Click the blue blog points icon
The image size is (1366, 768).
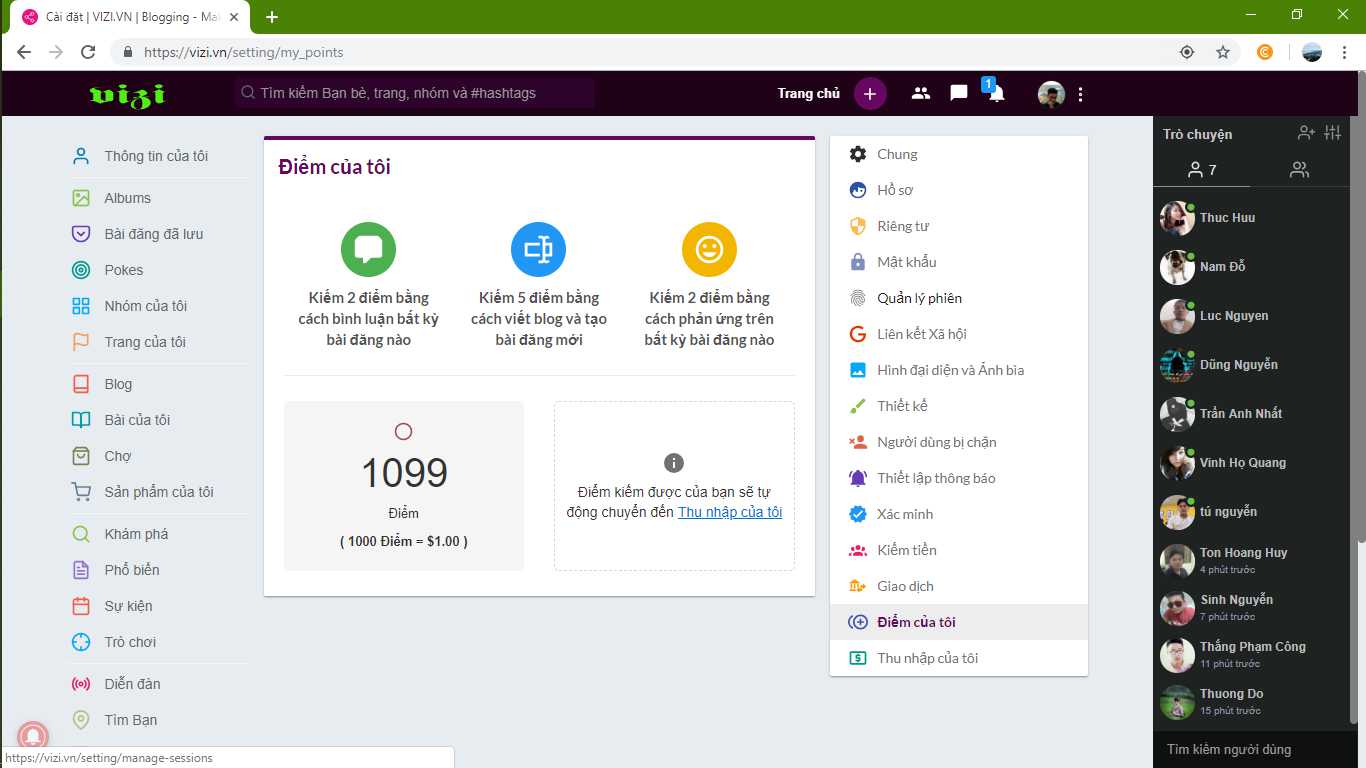click(538, 250)
